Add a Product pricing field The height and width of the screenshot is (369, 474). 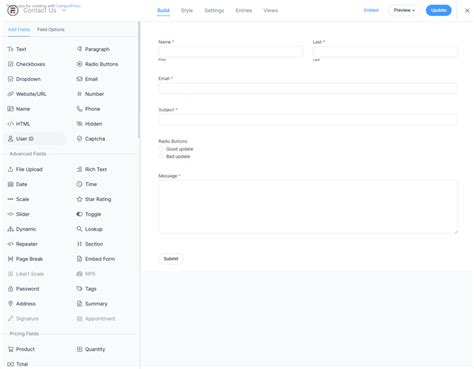pyautogui.click(x=21, y=349)
